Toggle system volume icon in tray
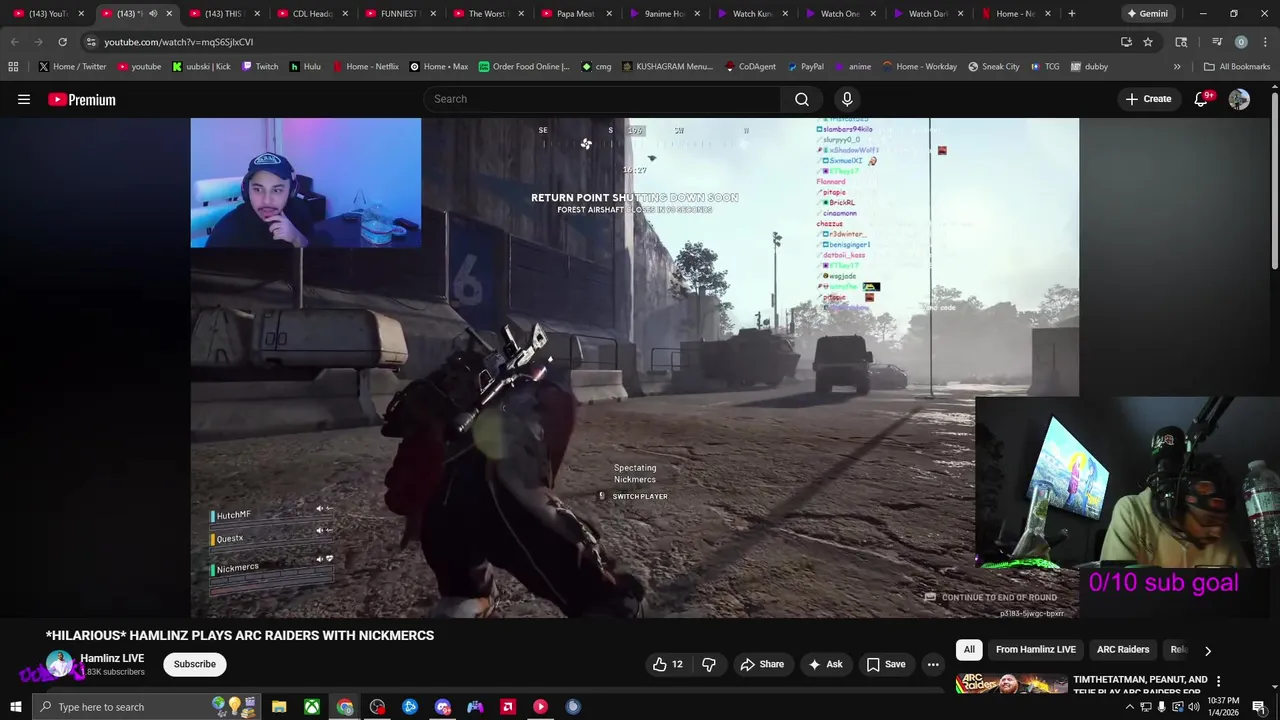1280x720 pixels. [x=1193, y=707]
